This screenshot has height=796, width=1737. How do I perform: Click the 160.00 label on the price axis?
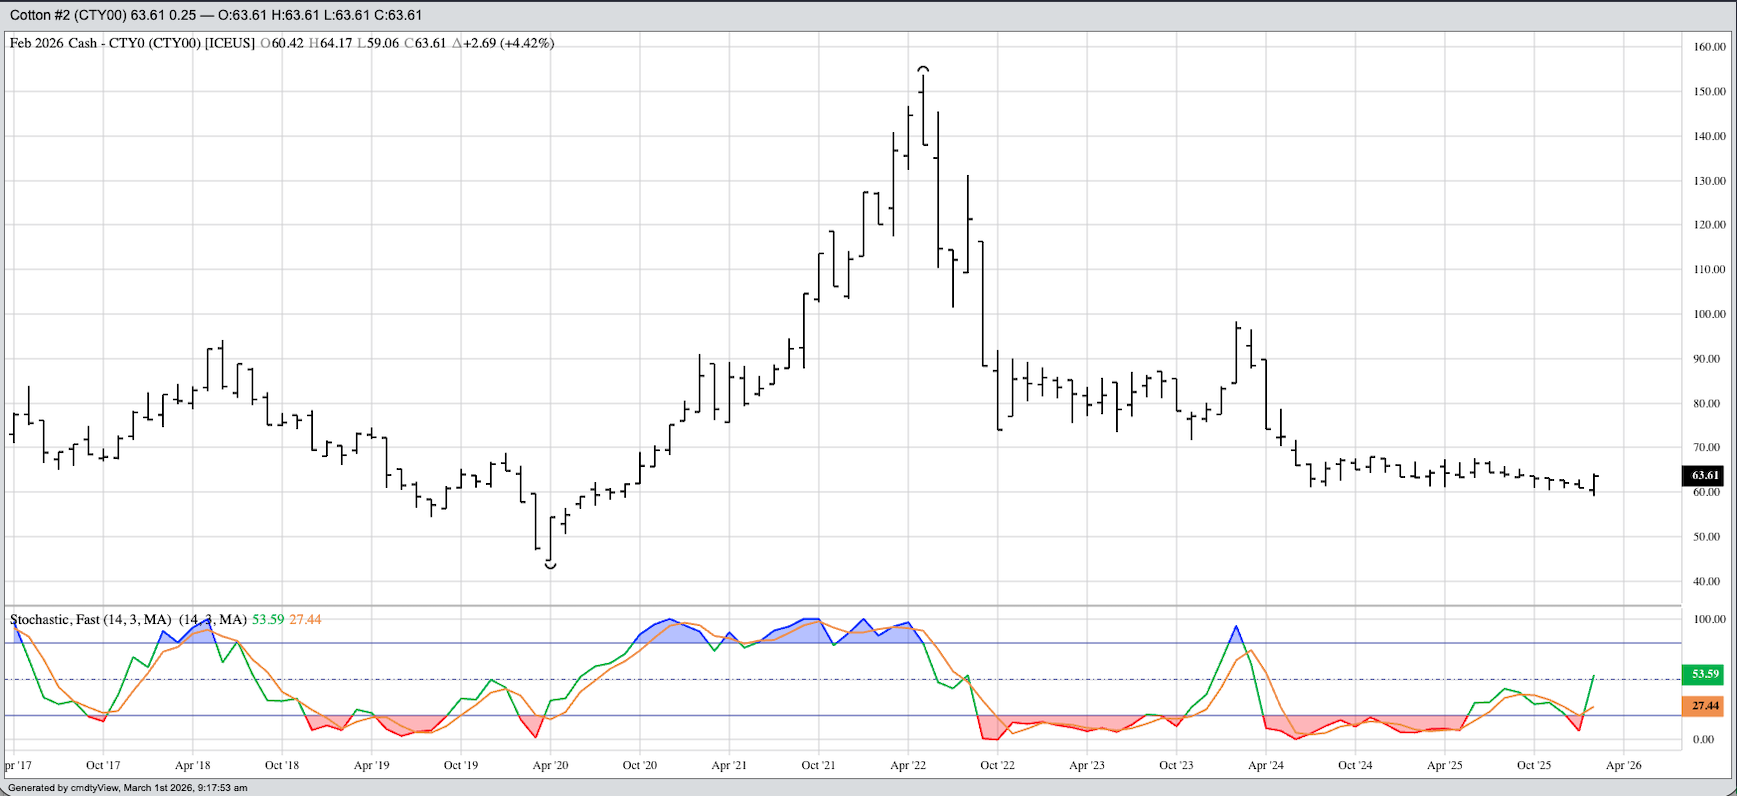click(x=1709, y=47)
